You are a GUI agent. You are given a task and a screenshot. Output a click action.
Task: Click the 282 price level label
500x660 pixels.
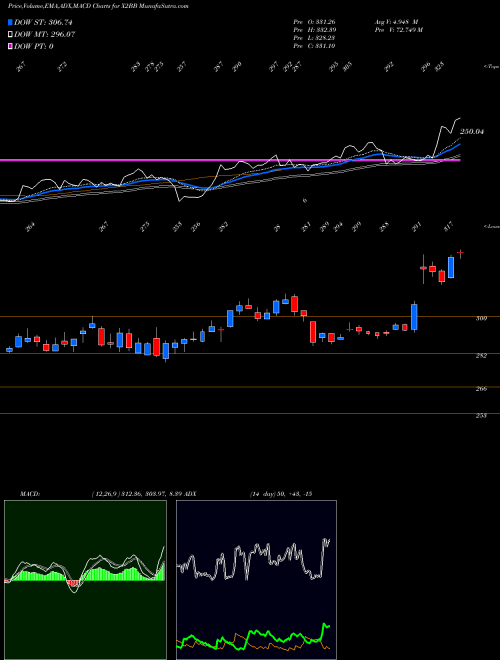[482, 356]
